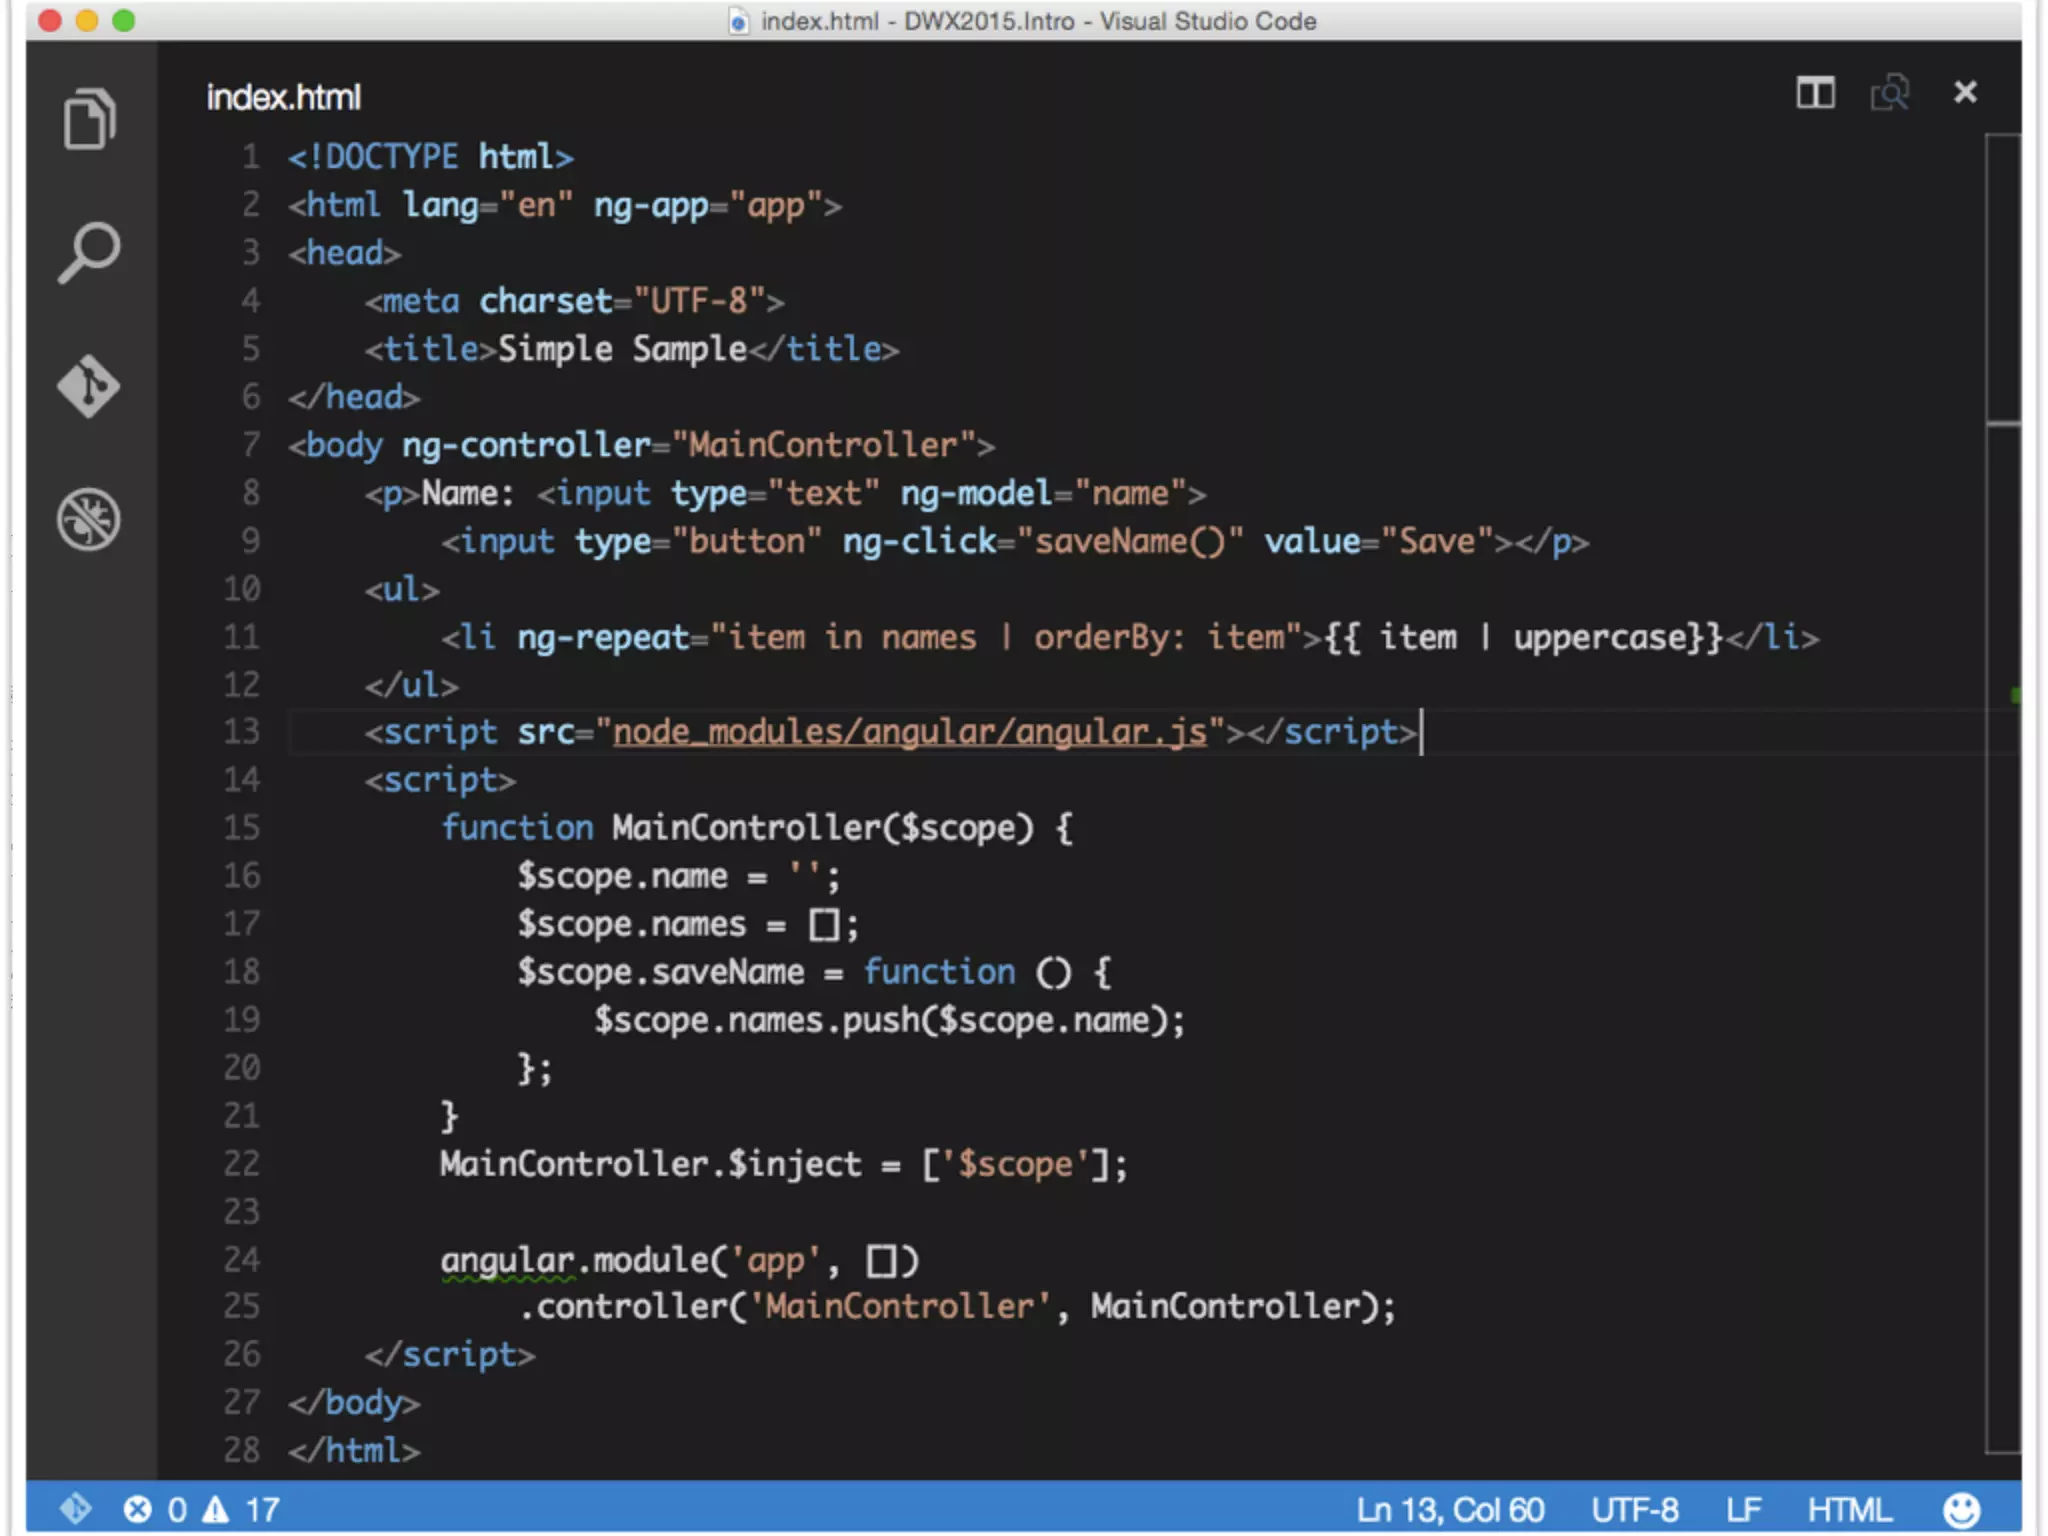This screenshot has height=1536, width=2048.
Task: Open the Search sidebar panel
Action: (89, 252)
